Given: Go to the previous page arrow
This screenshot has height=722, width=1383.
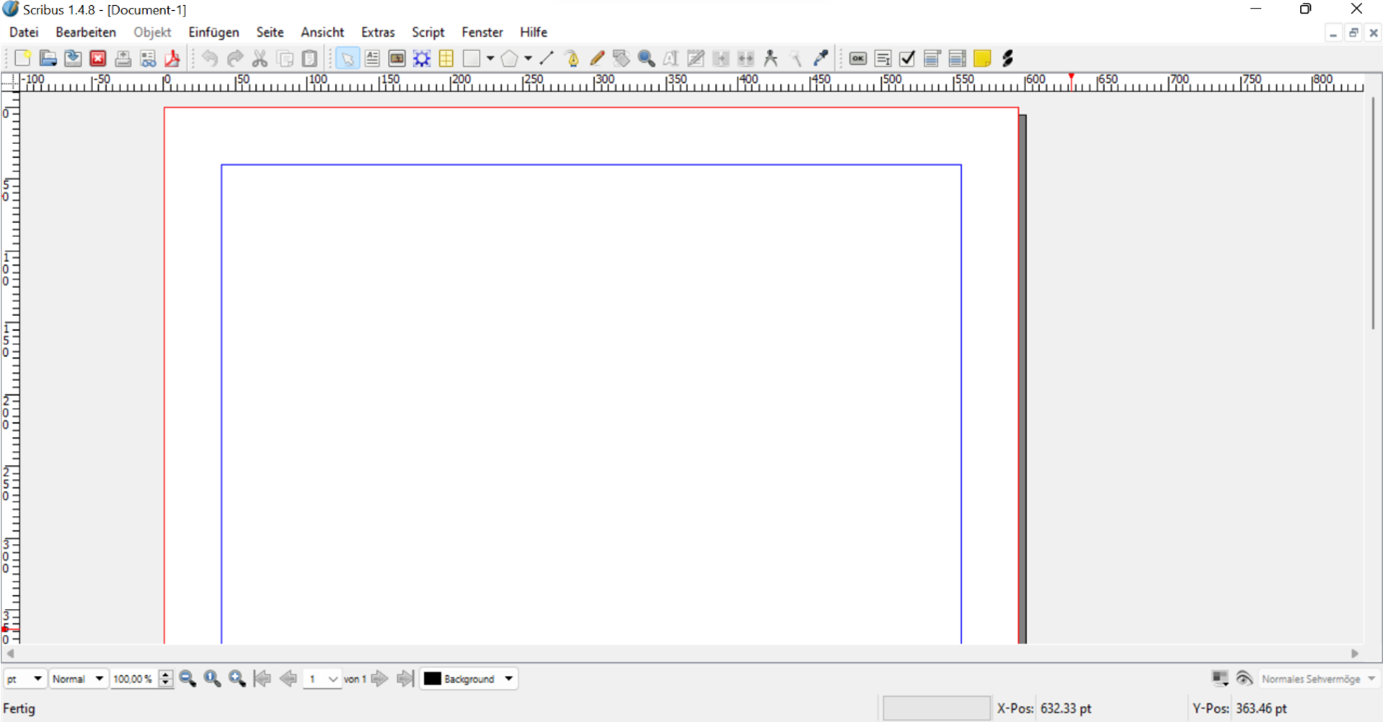Looking at the screenshot, I should click(x=288, y=679).
